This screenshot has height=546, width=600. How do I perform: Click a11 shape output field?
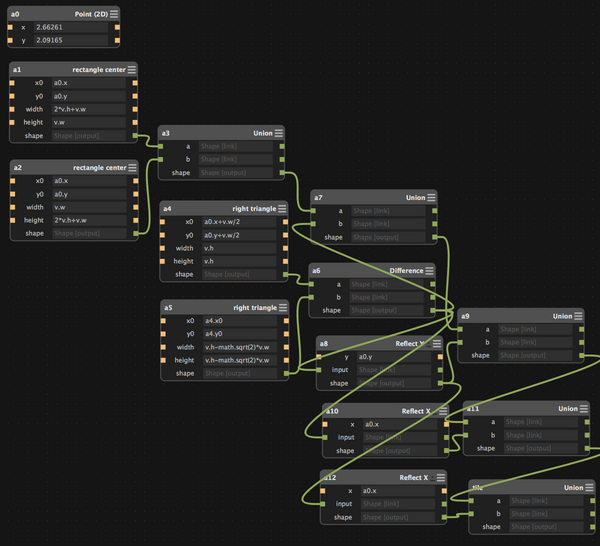[541, 448]
